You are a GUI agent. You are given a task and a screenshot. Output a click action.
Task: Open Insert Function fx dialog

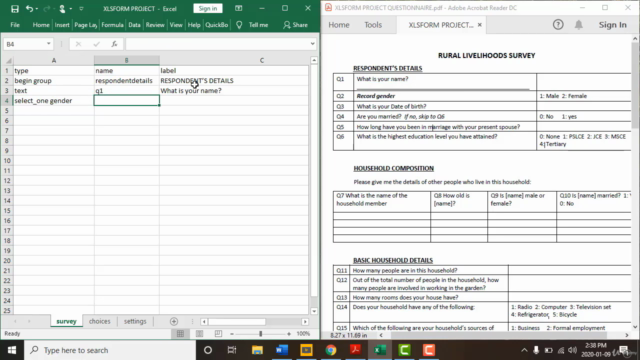[x=114, y=44]
